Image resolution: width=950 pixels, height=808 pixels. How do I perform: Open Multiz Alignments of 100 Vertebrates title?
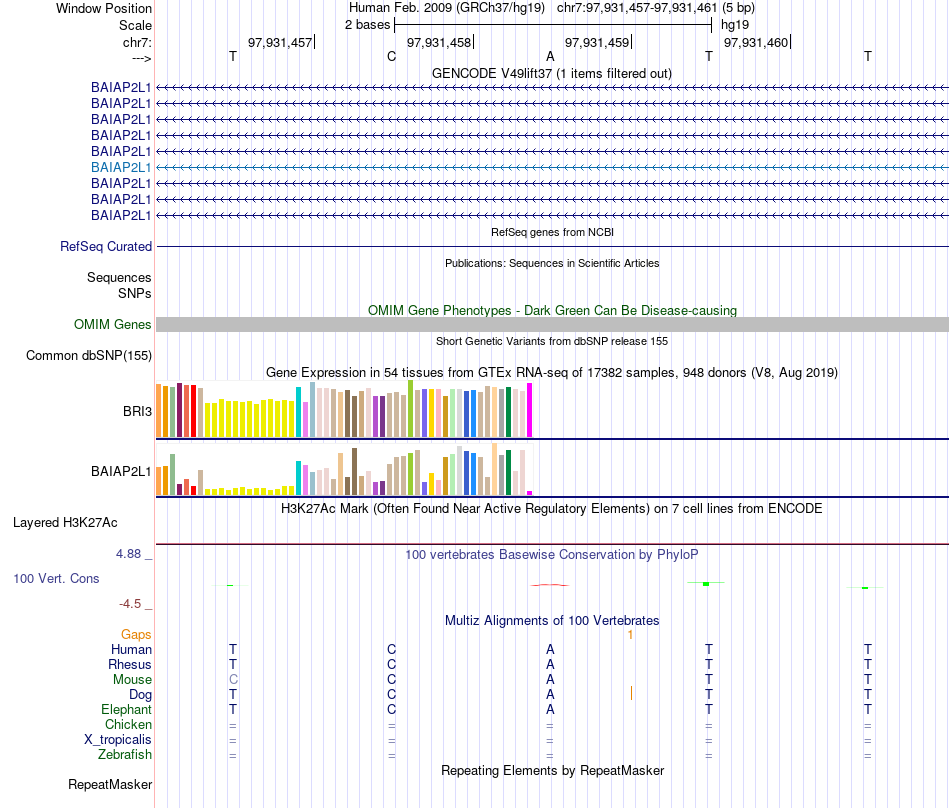[552, 620]
